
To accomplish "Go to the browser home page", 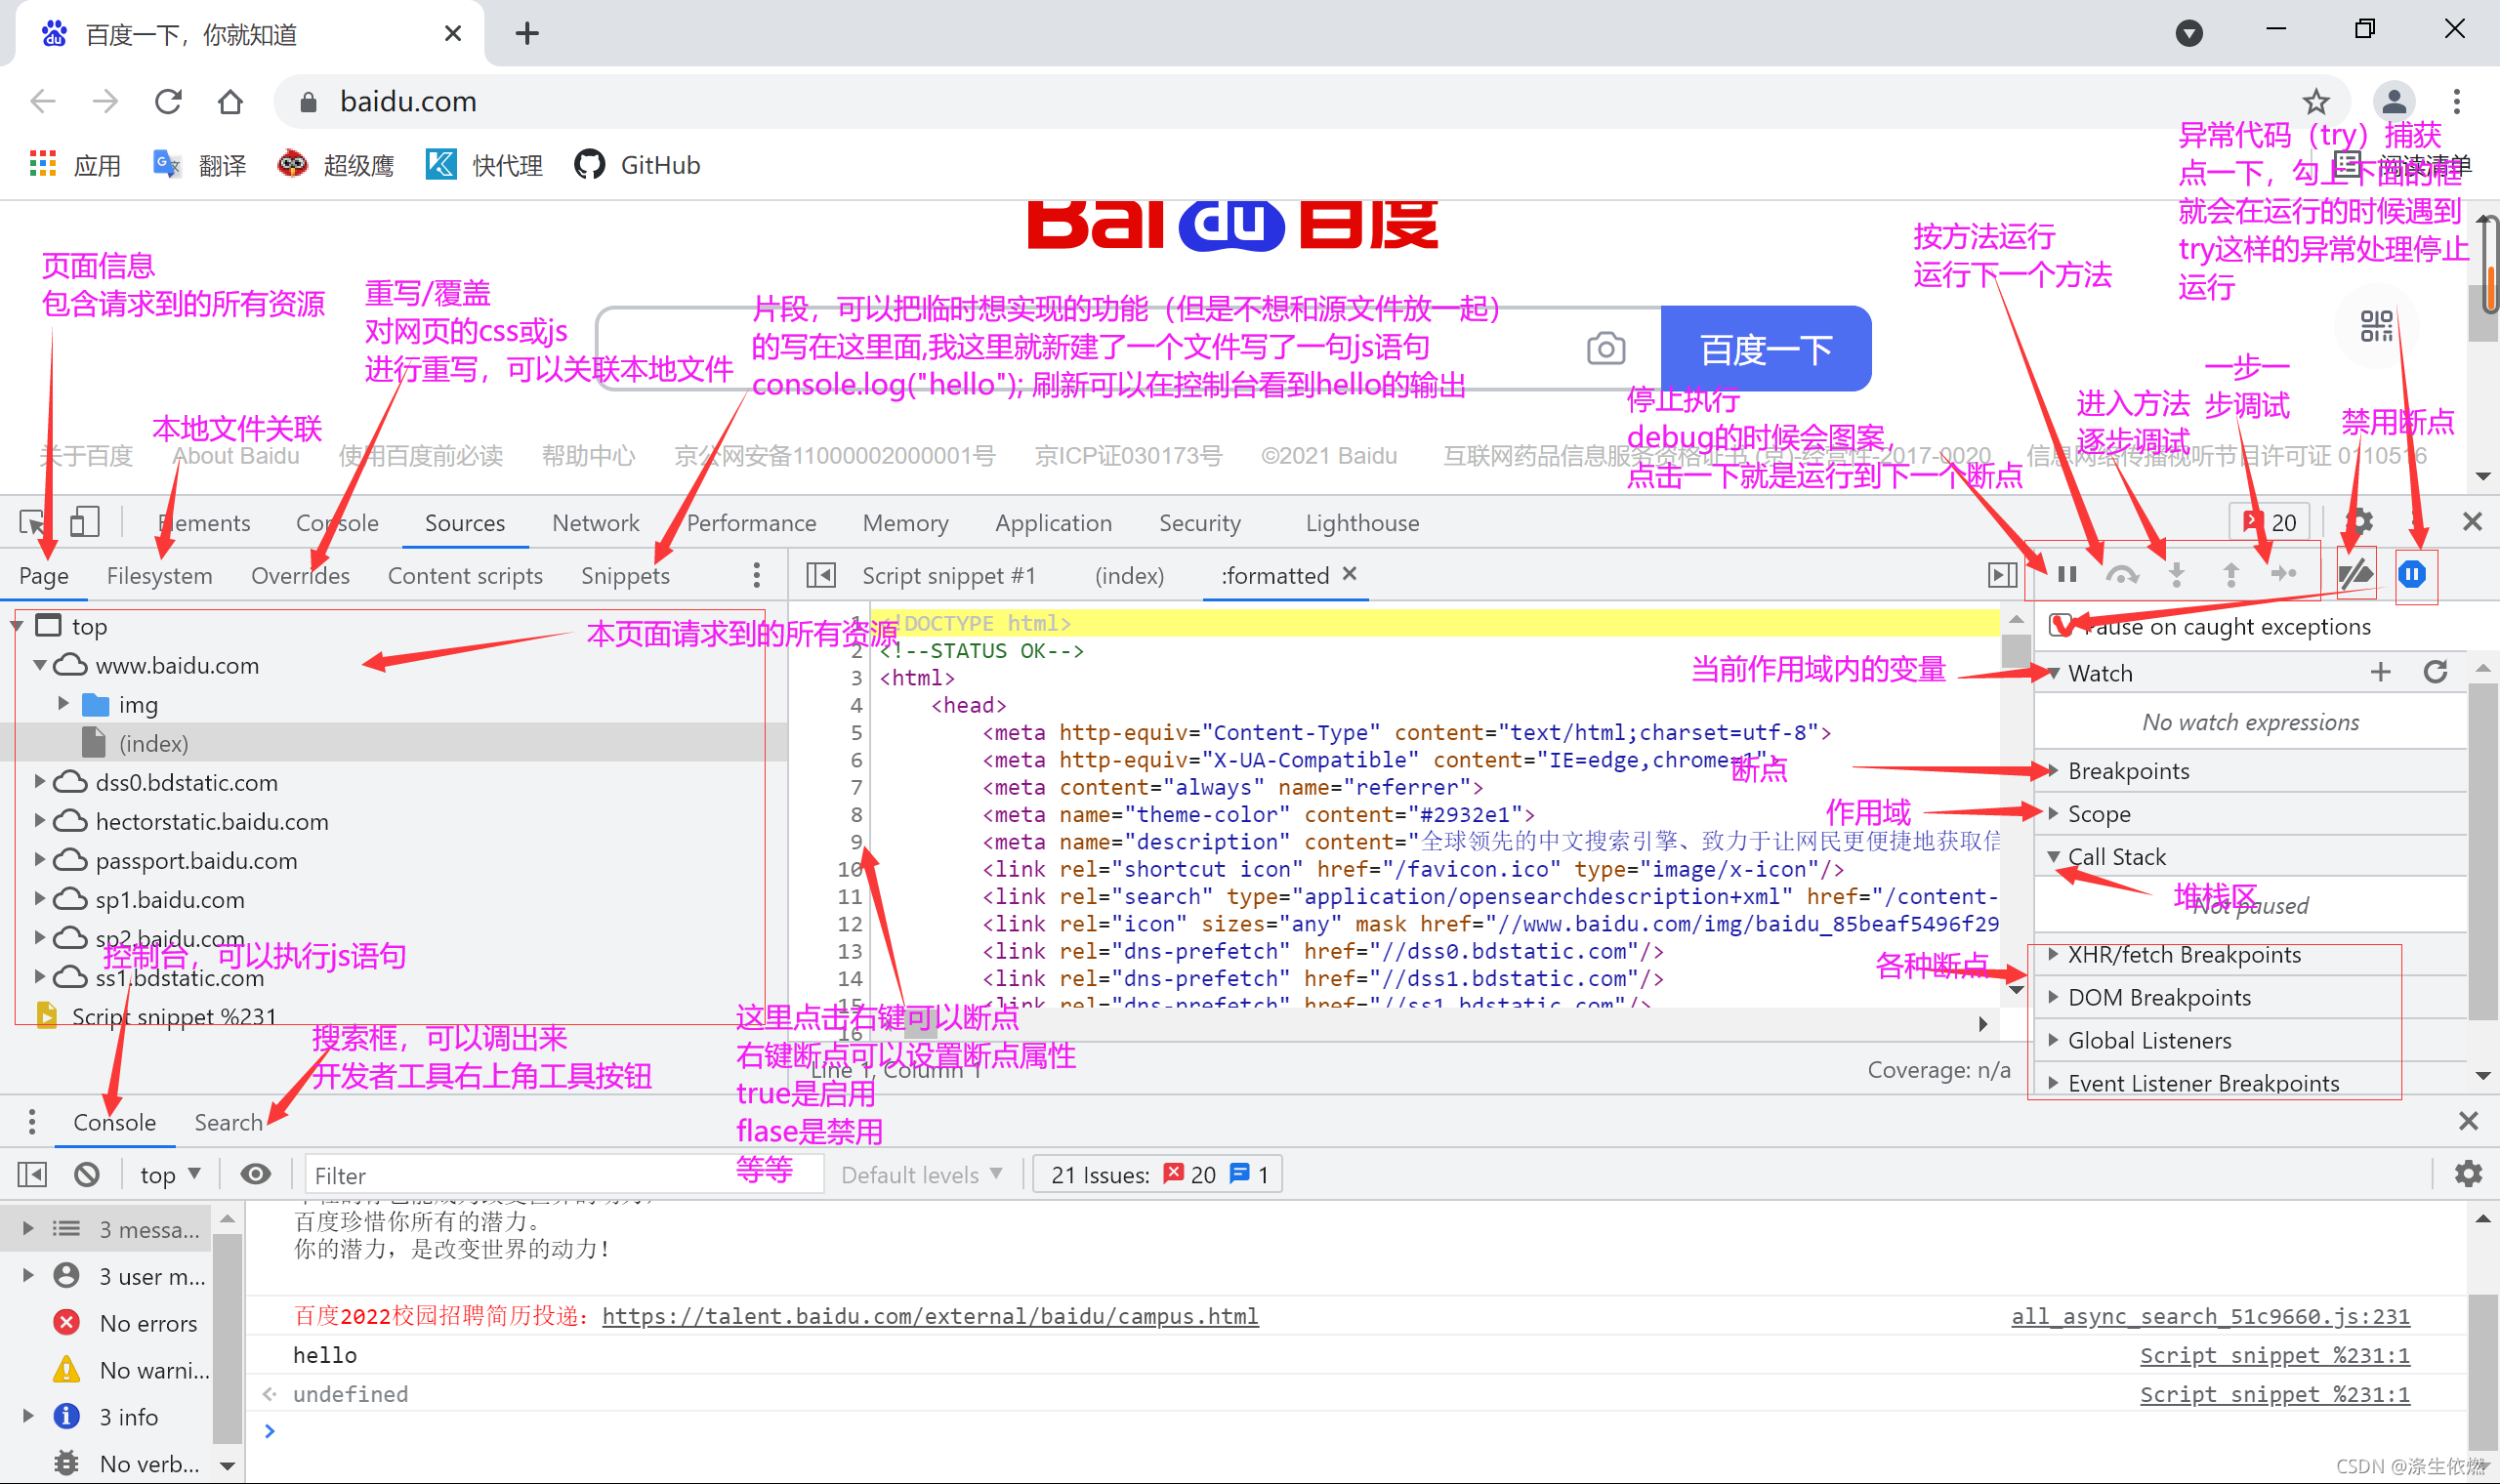I will [230, 101].
